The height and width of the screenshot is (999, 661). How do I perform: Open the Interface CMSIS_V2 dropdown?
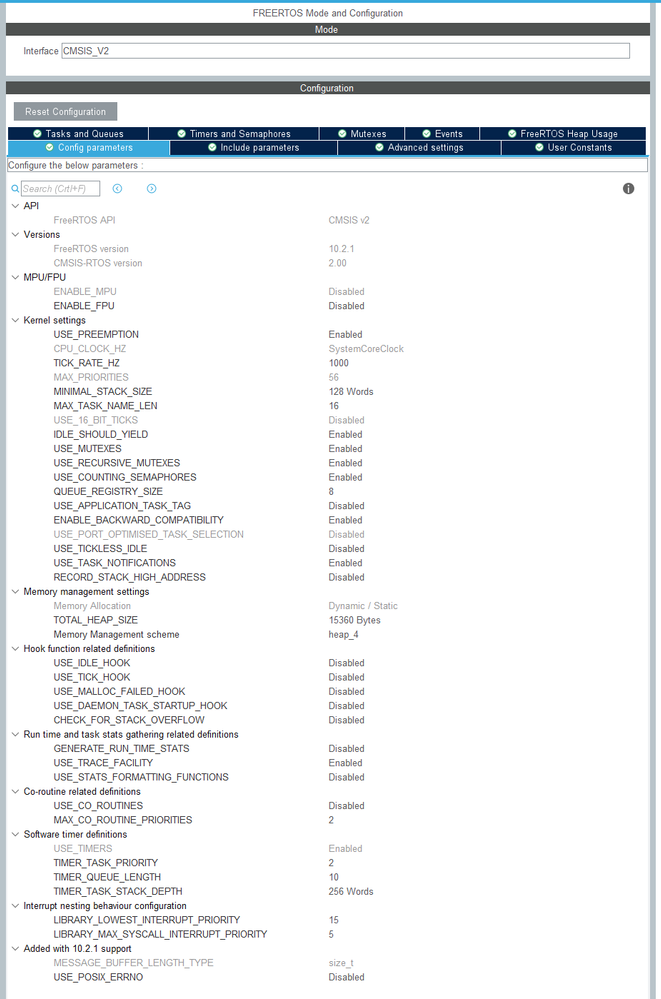click(x=345, y=51)
